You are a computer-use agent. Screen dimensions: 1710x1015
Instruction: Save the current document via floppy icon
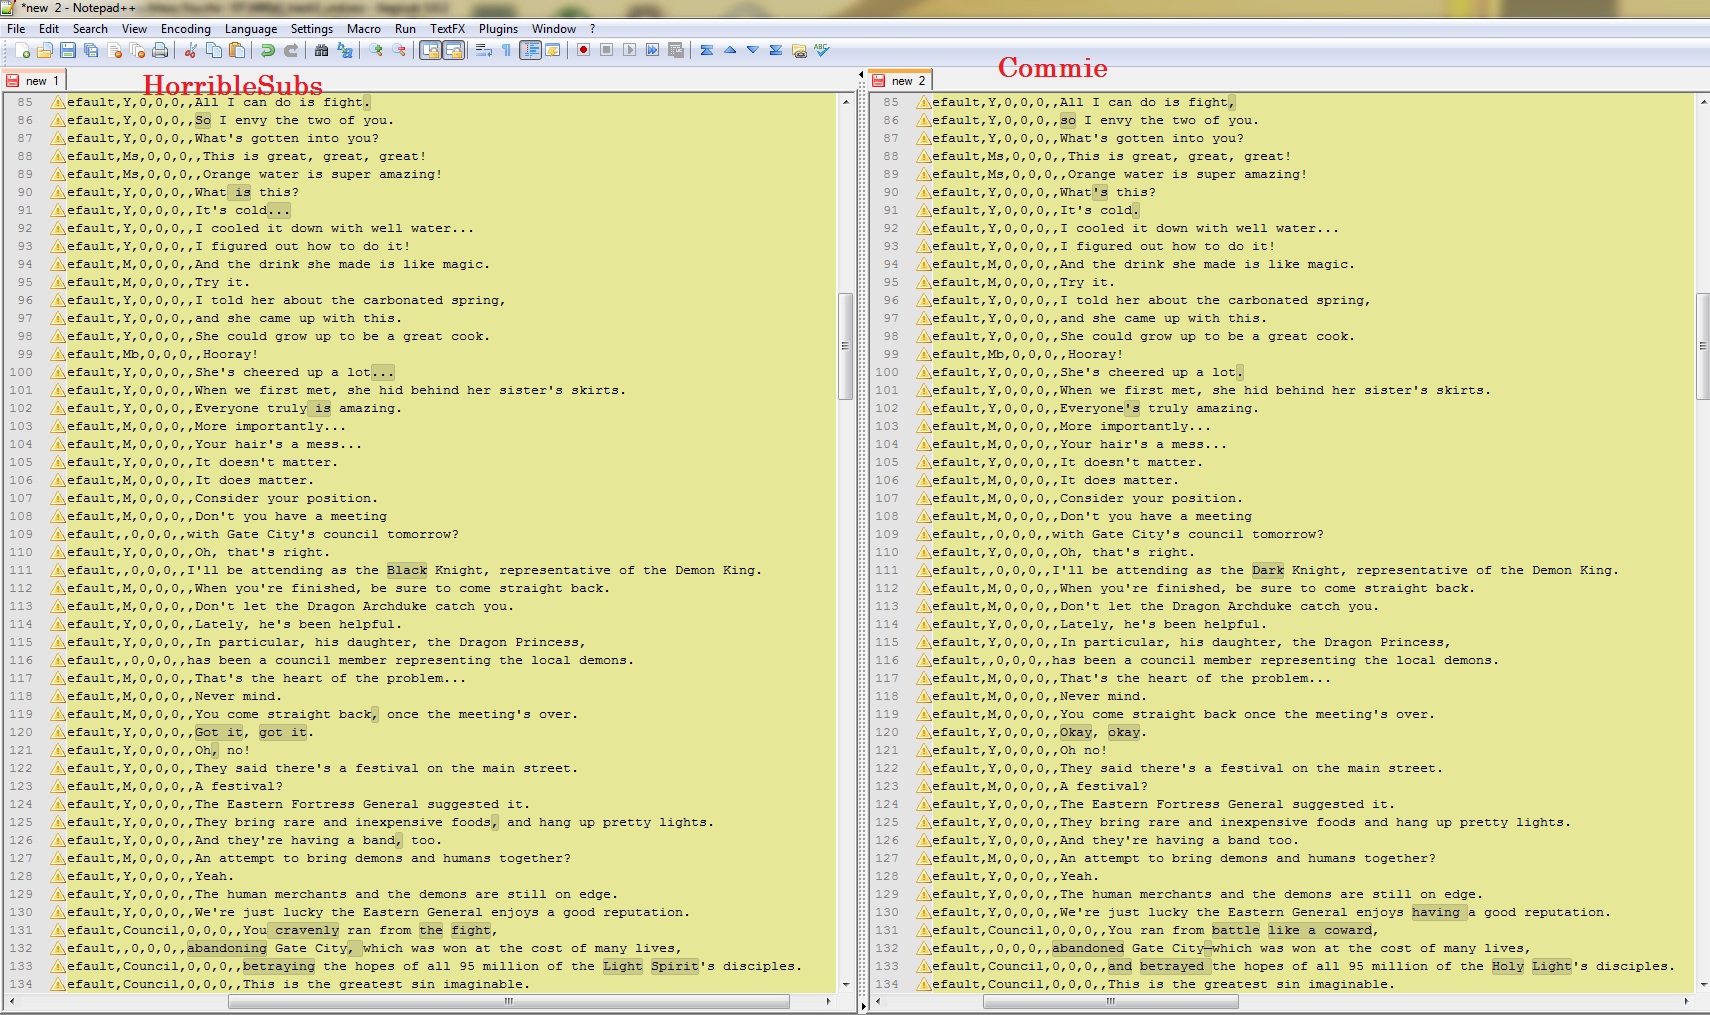tap(68, 51)
